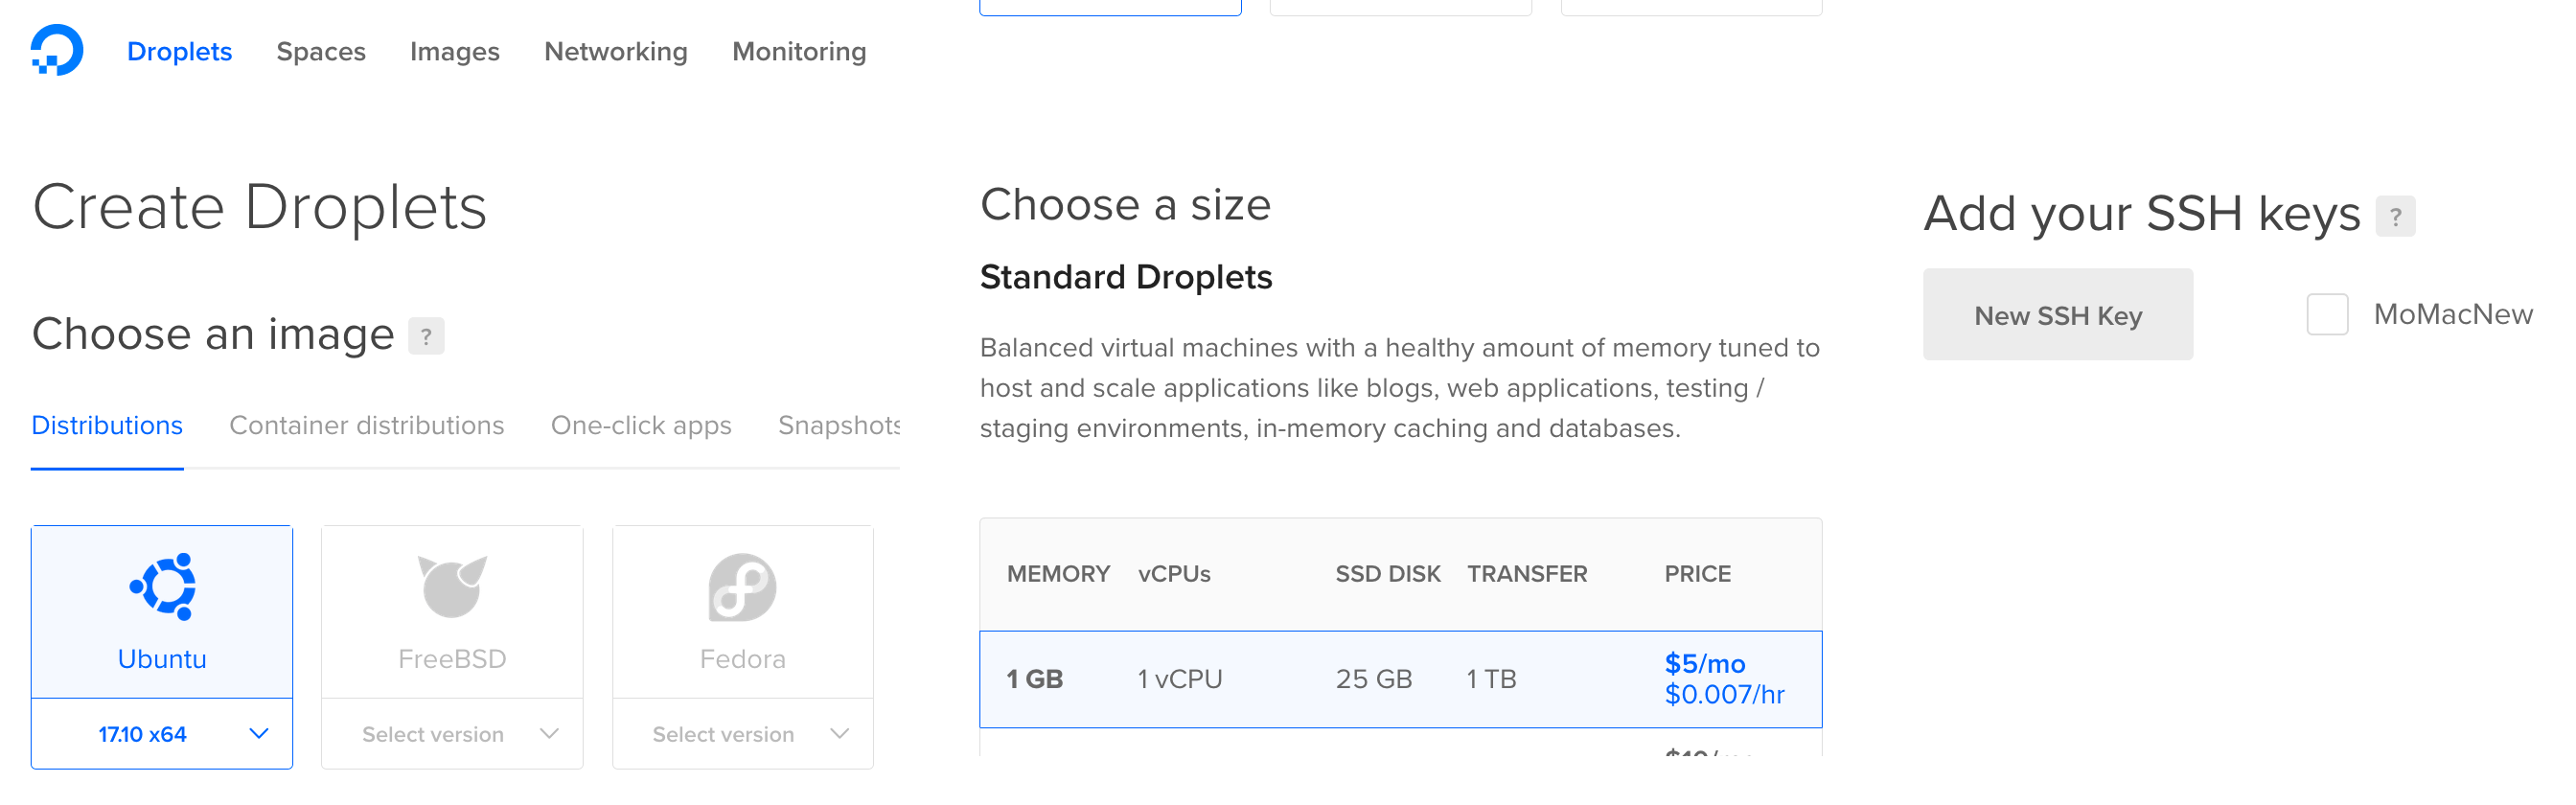
Task: Open Networking in top navigation
Action: pyautogui.click(x=616, y=51)
